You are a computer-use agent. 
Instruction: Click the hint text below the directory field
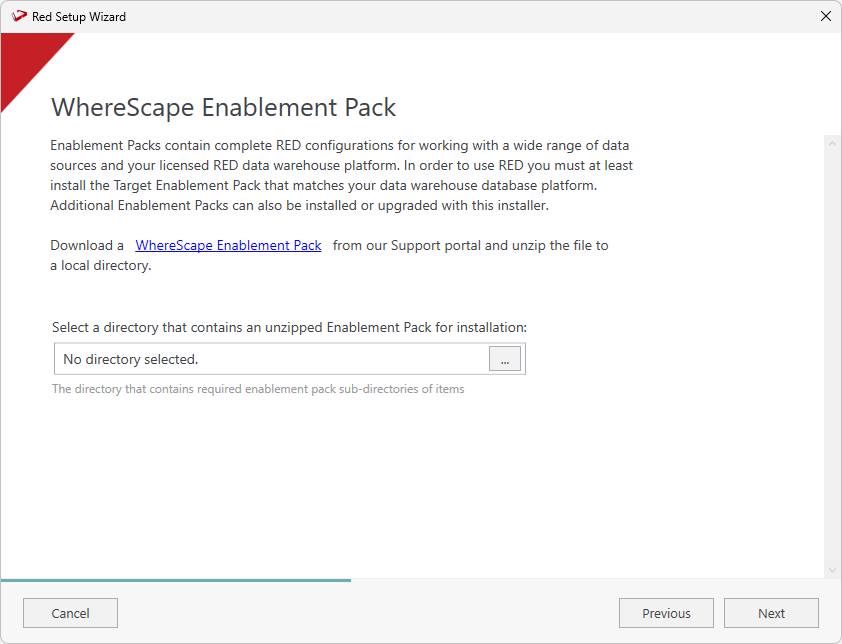coord(258,389)
